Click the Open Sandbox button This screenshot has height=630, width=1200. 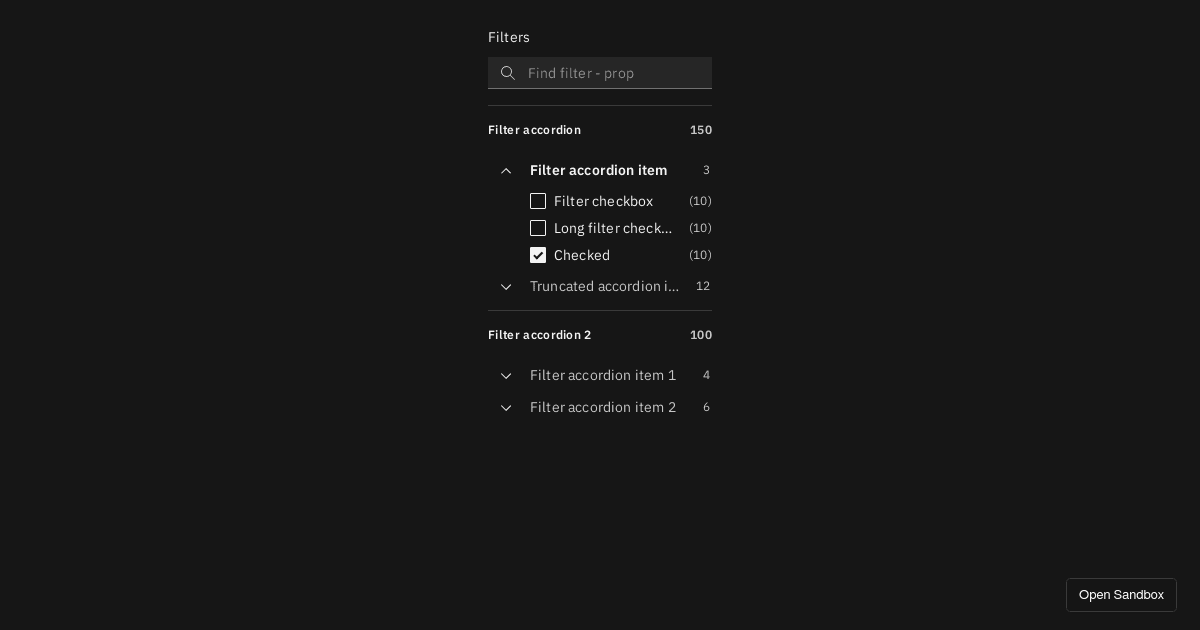pos(1121,595)
